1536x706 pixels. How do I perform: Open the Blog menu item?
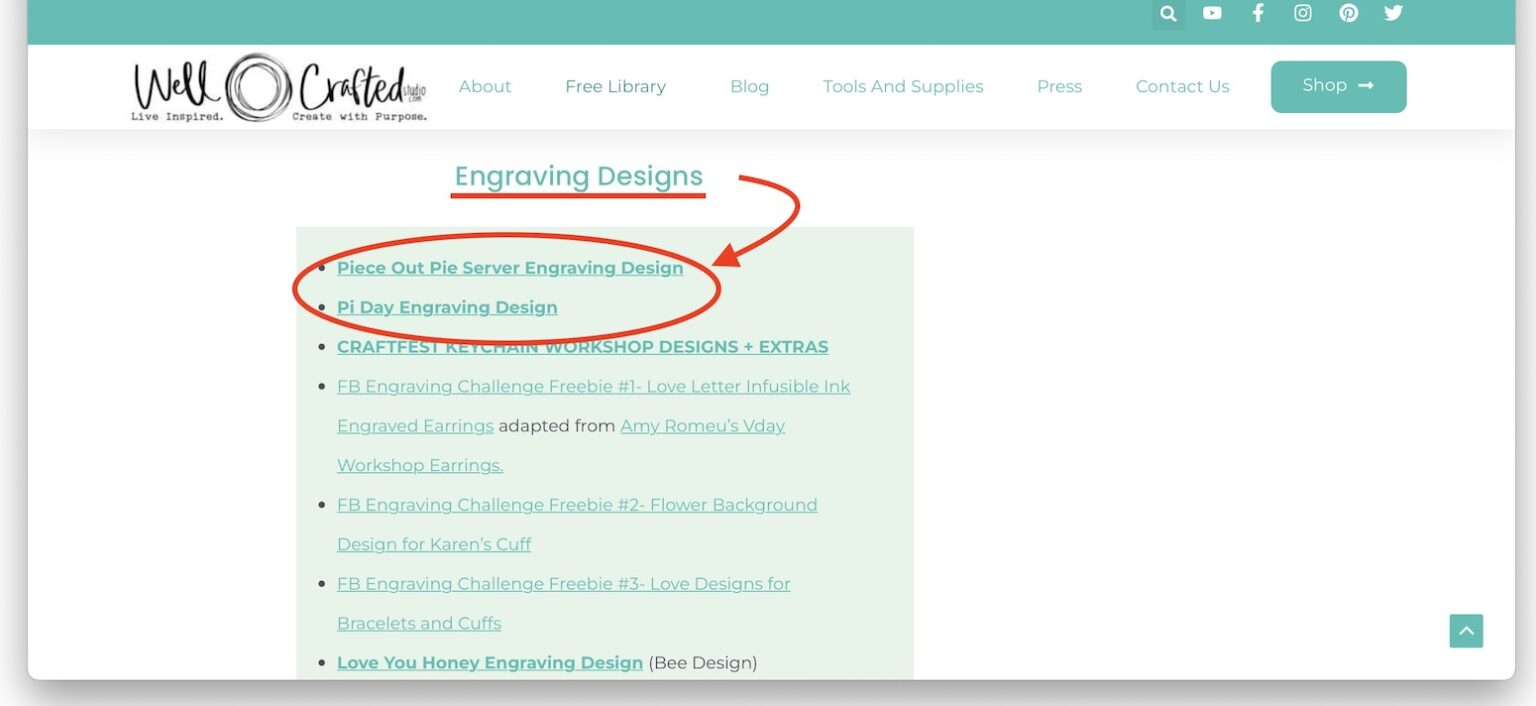[749, 86]
